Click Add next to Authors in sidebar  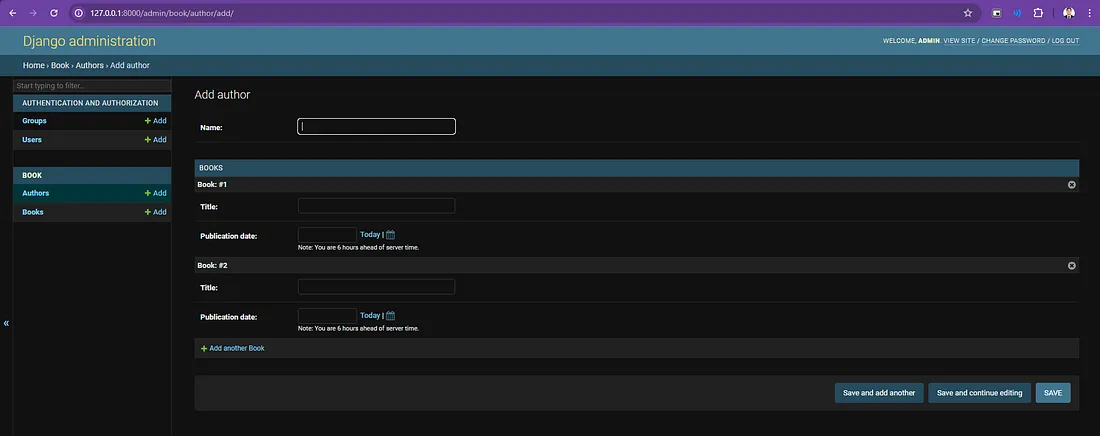[x=156, y=193]
